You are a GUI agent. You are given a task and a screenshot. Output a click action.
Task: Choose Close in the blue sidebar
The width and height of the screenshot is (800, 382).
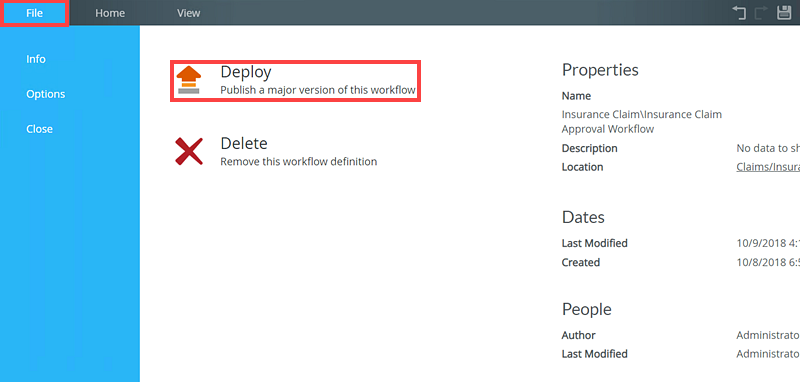pyautogui.click(x=39, y=129)
